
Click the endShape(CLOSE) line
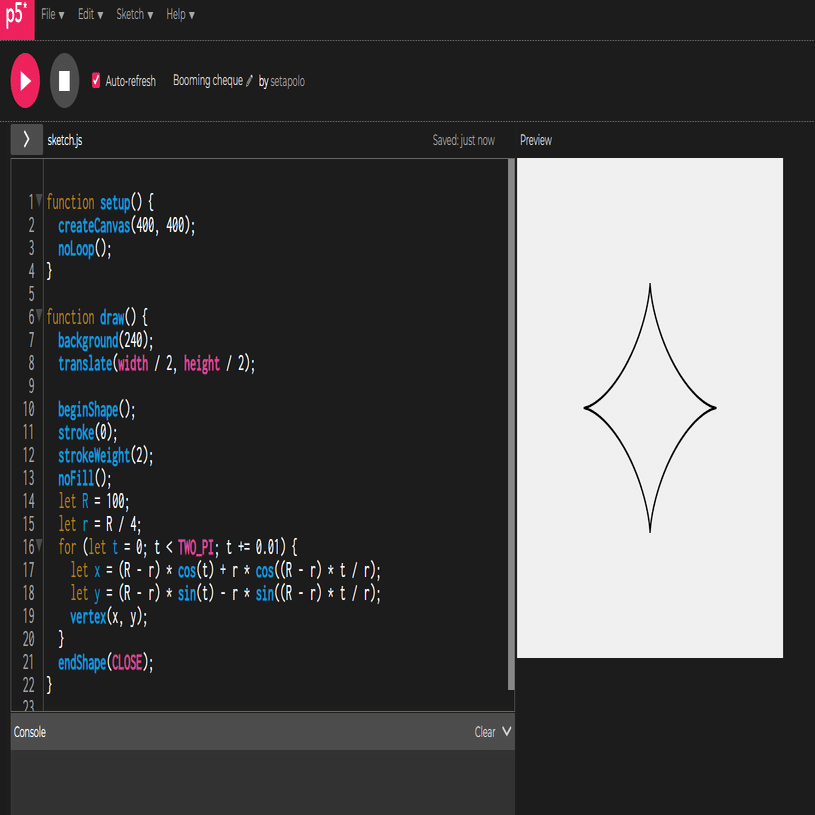[106, 662]
